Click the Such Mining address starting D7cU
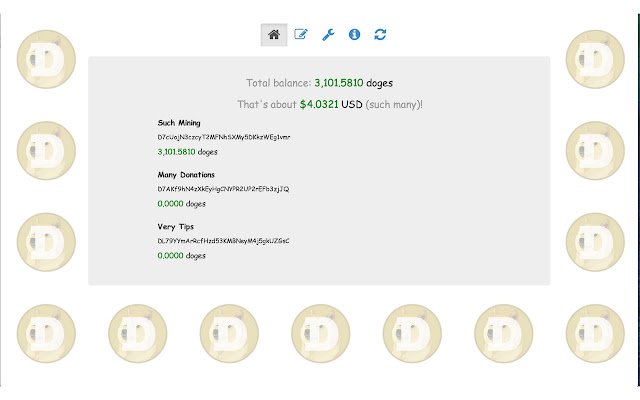The image size is (640, 400). tap(224, 137)
